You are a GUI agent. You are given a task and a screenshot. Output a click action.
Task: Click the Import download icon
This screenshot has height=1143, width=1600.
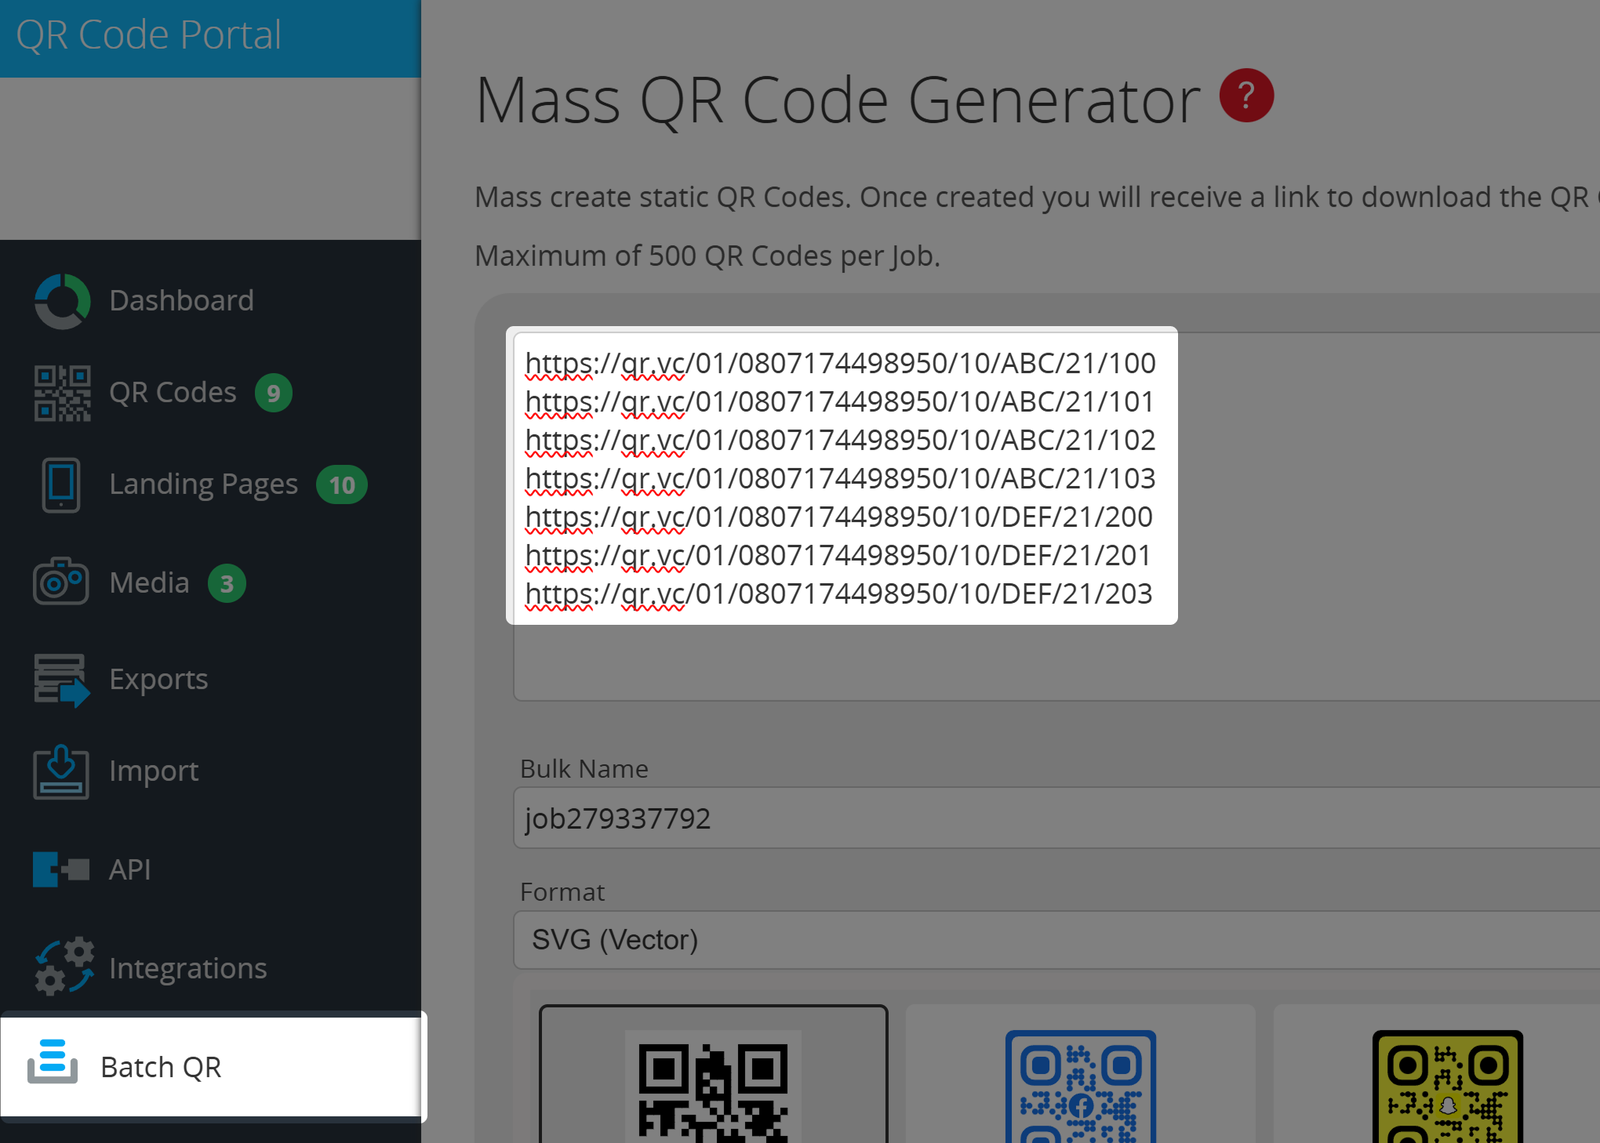point(61,770)
